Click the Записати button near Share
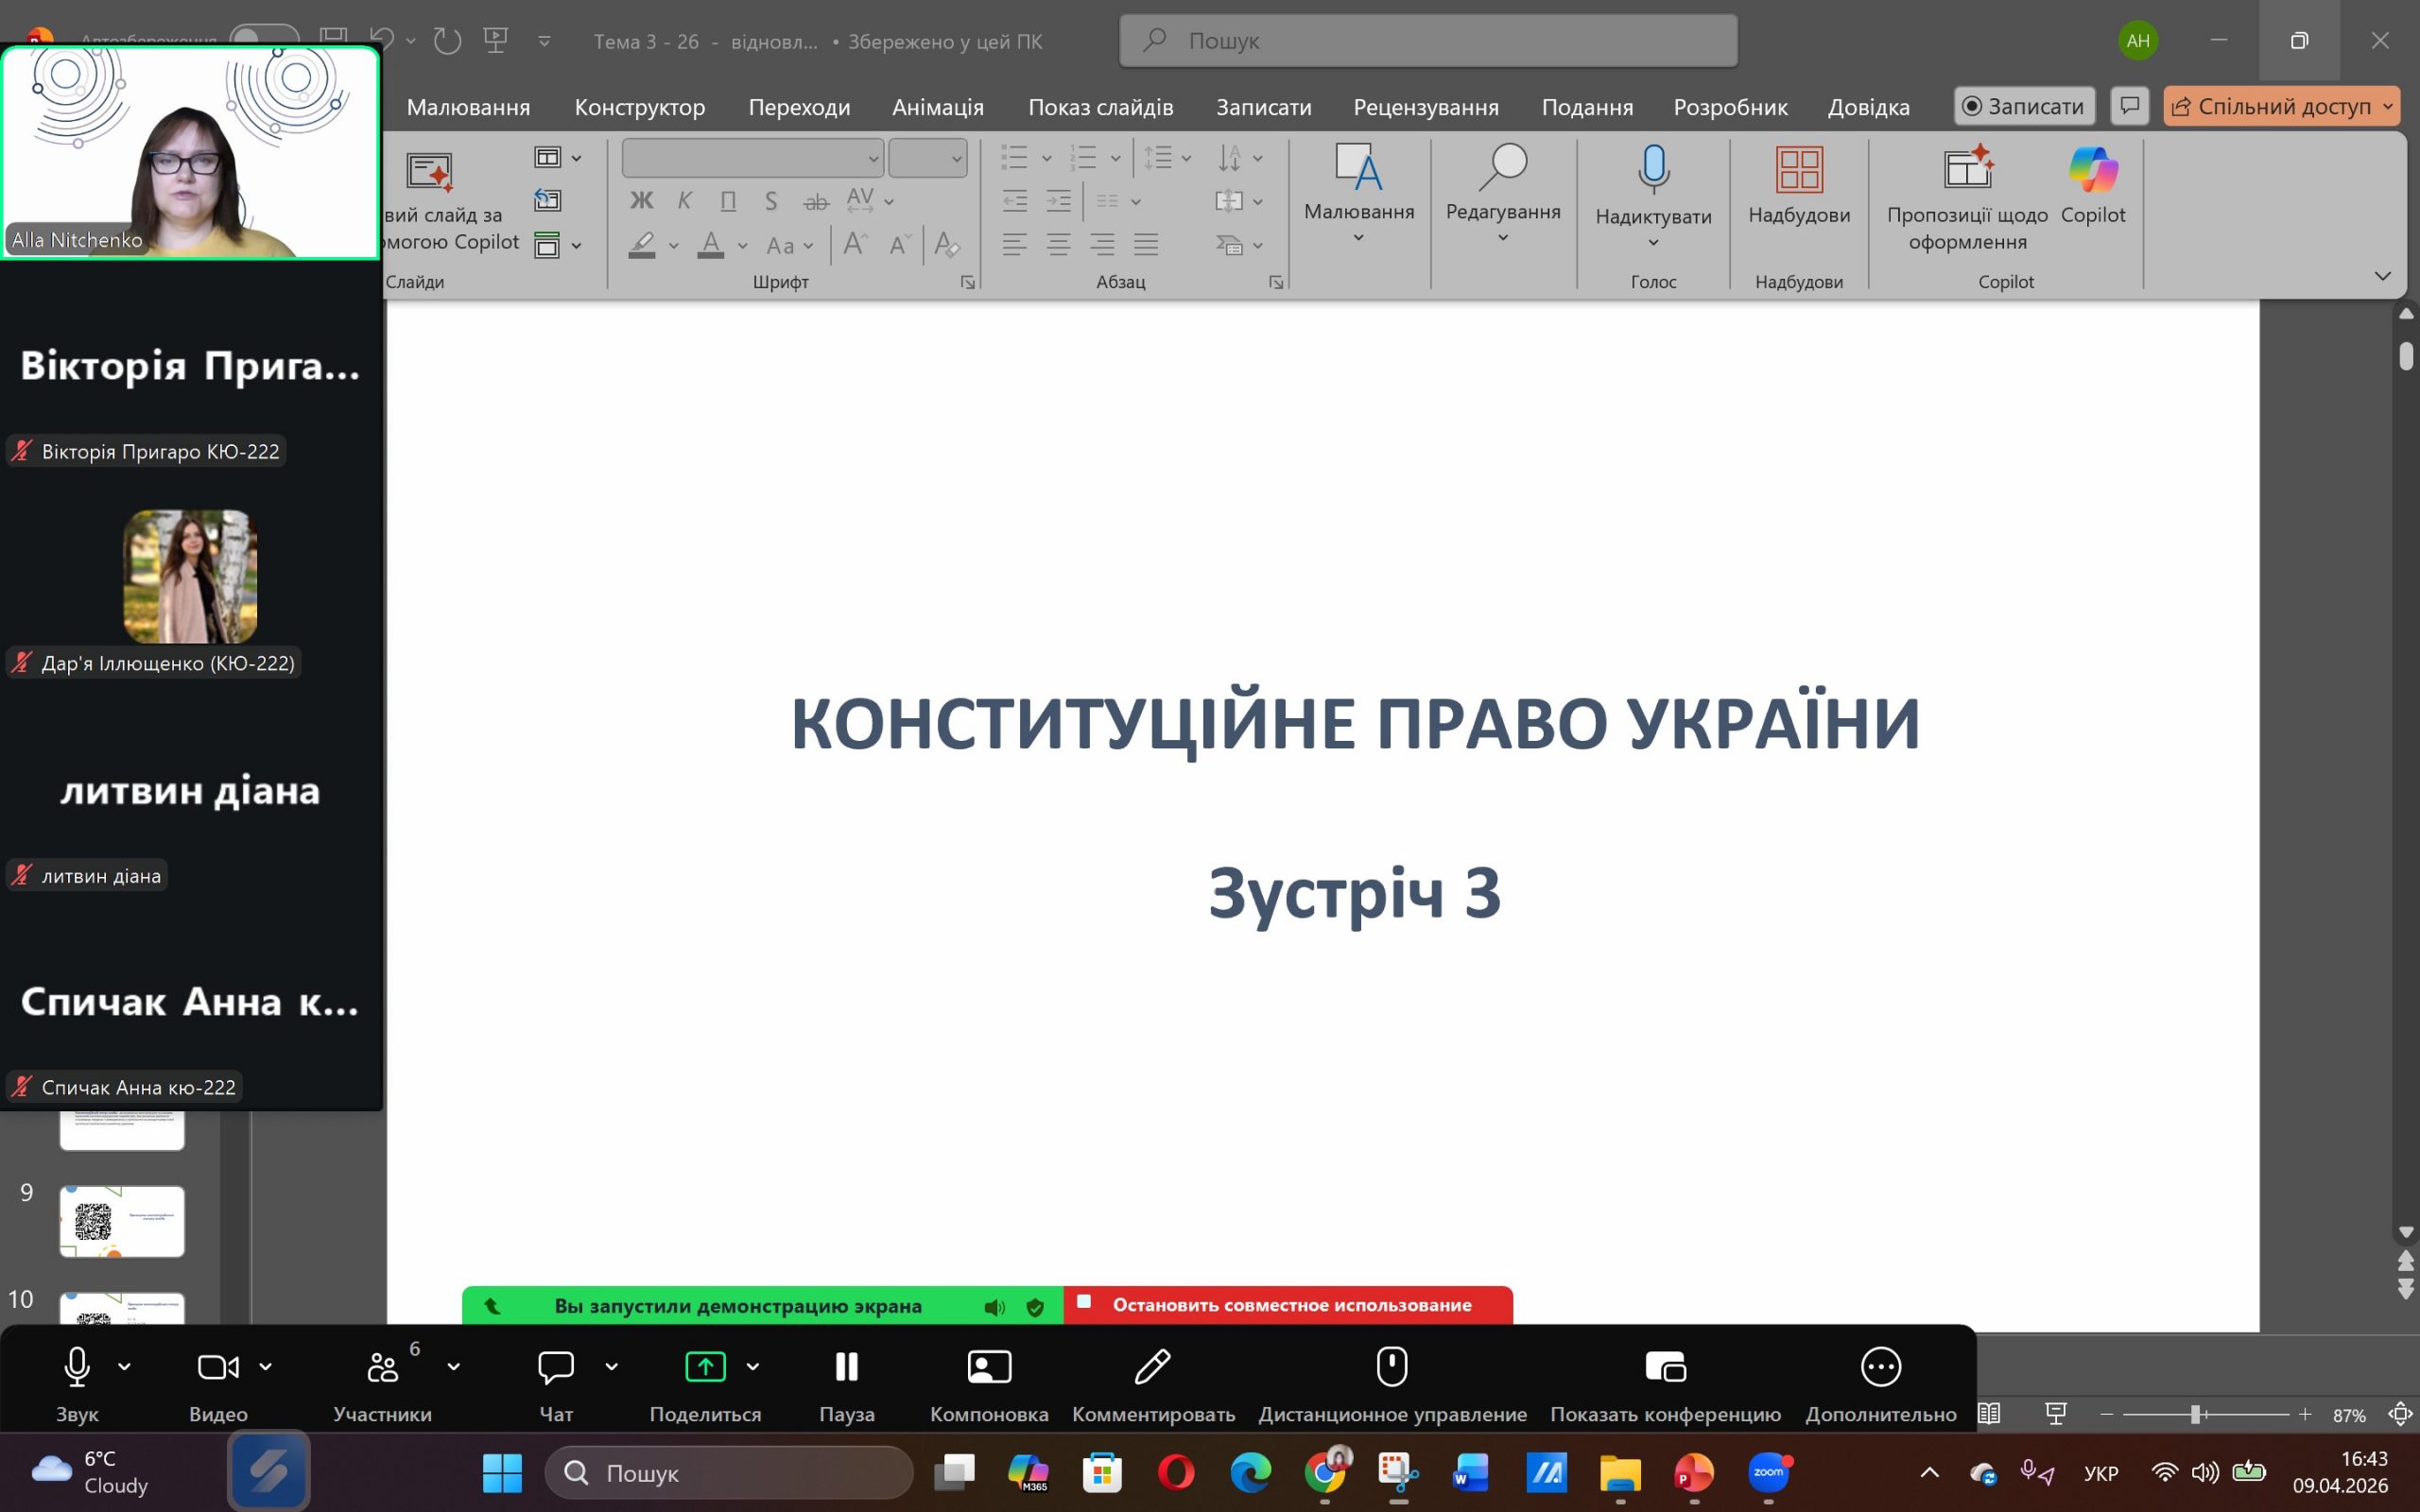2420x1512 pixels. point(2024,106)
